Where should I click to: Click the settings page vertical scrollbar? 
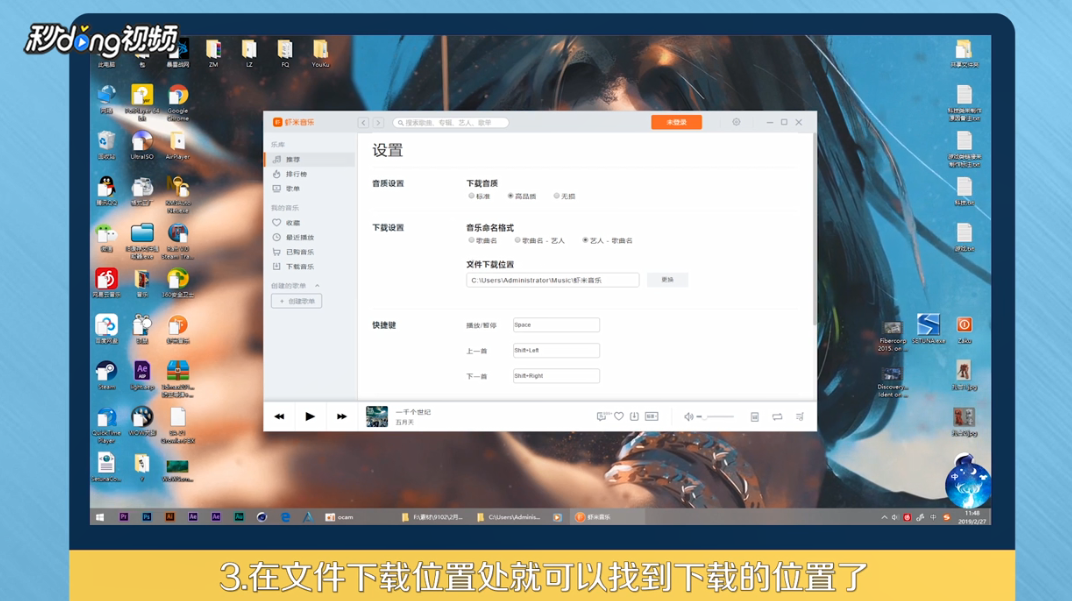[814, 229]
